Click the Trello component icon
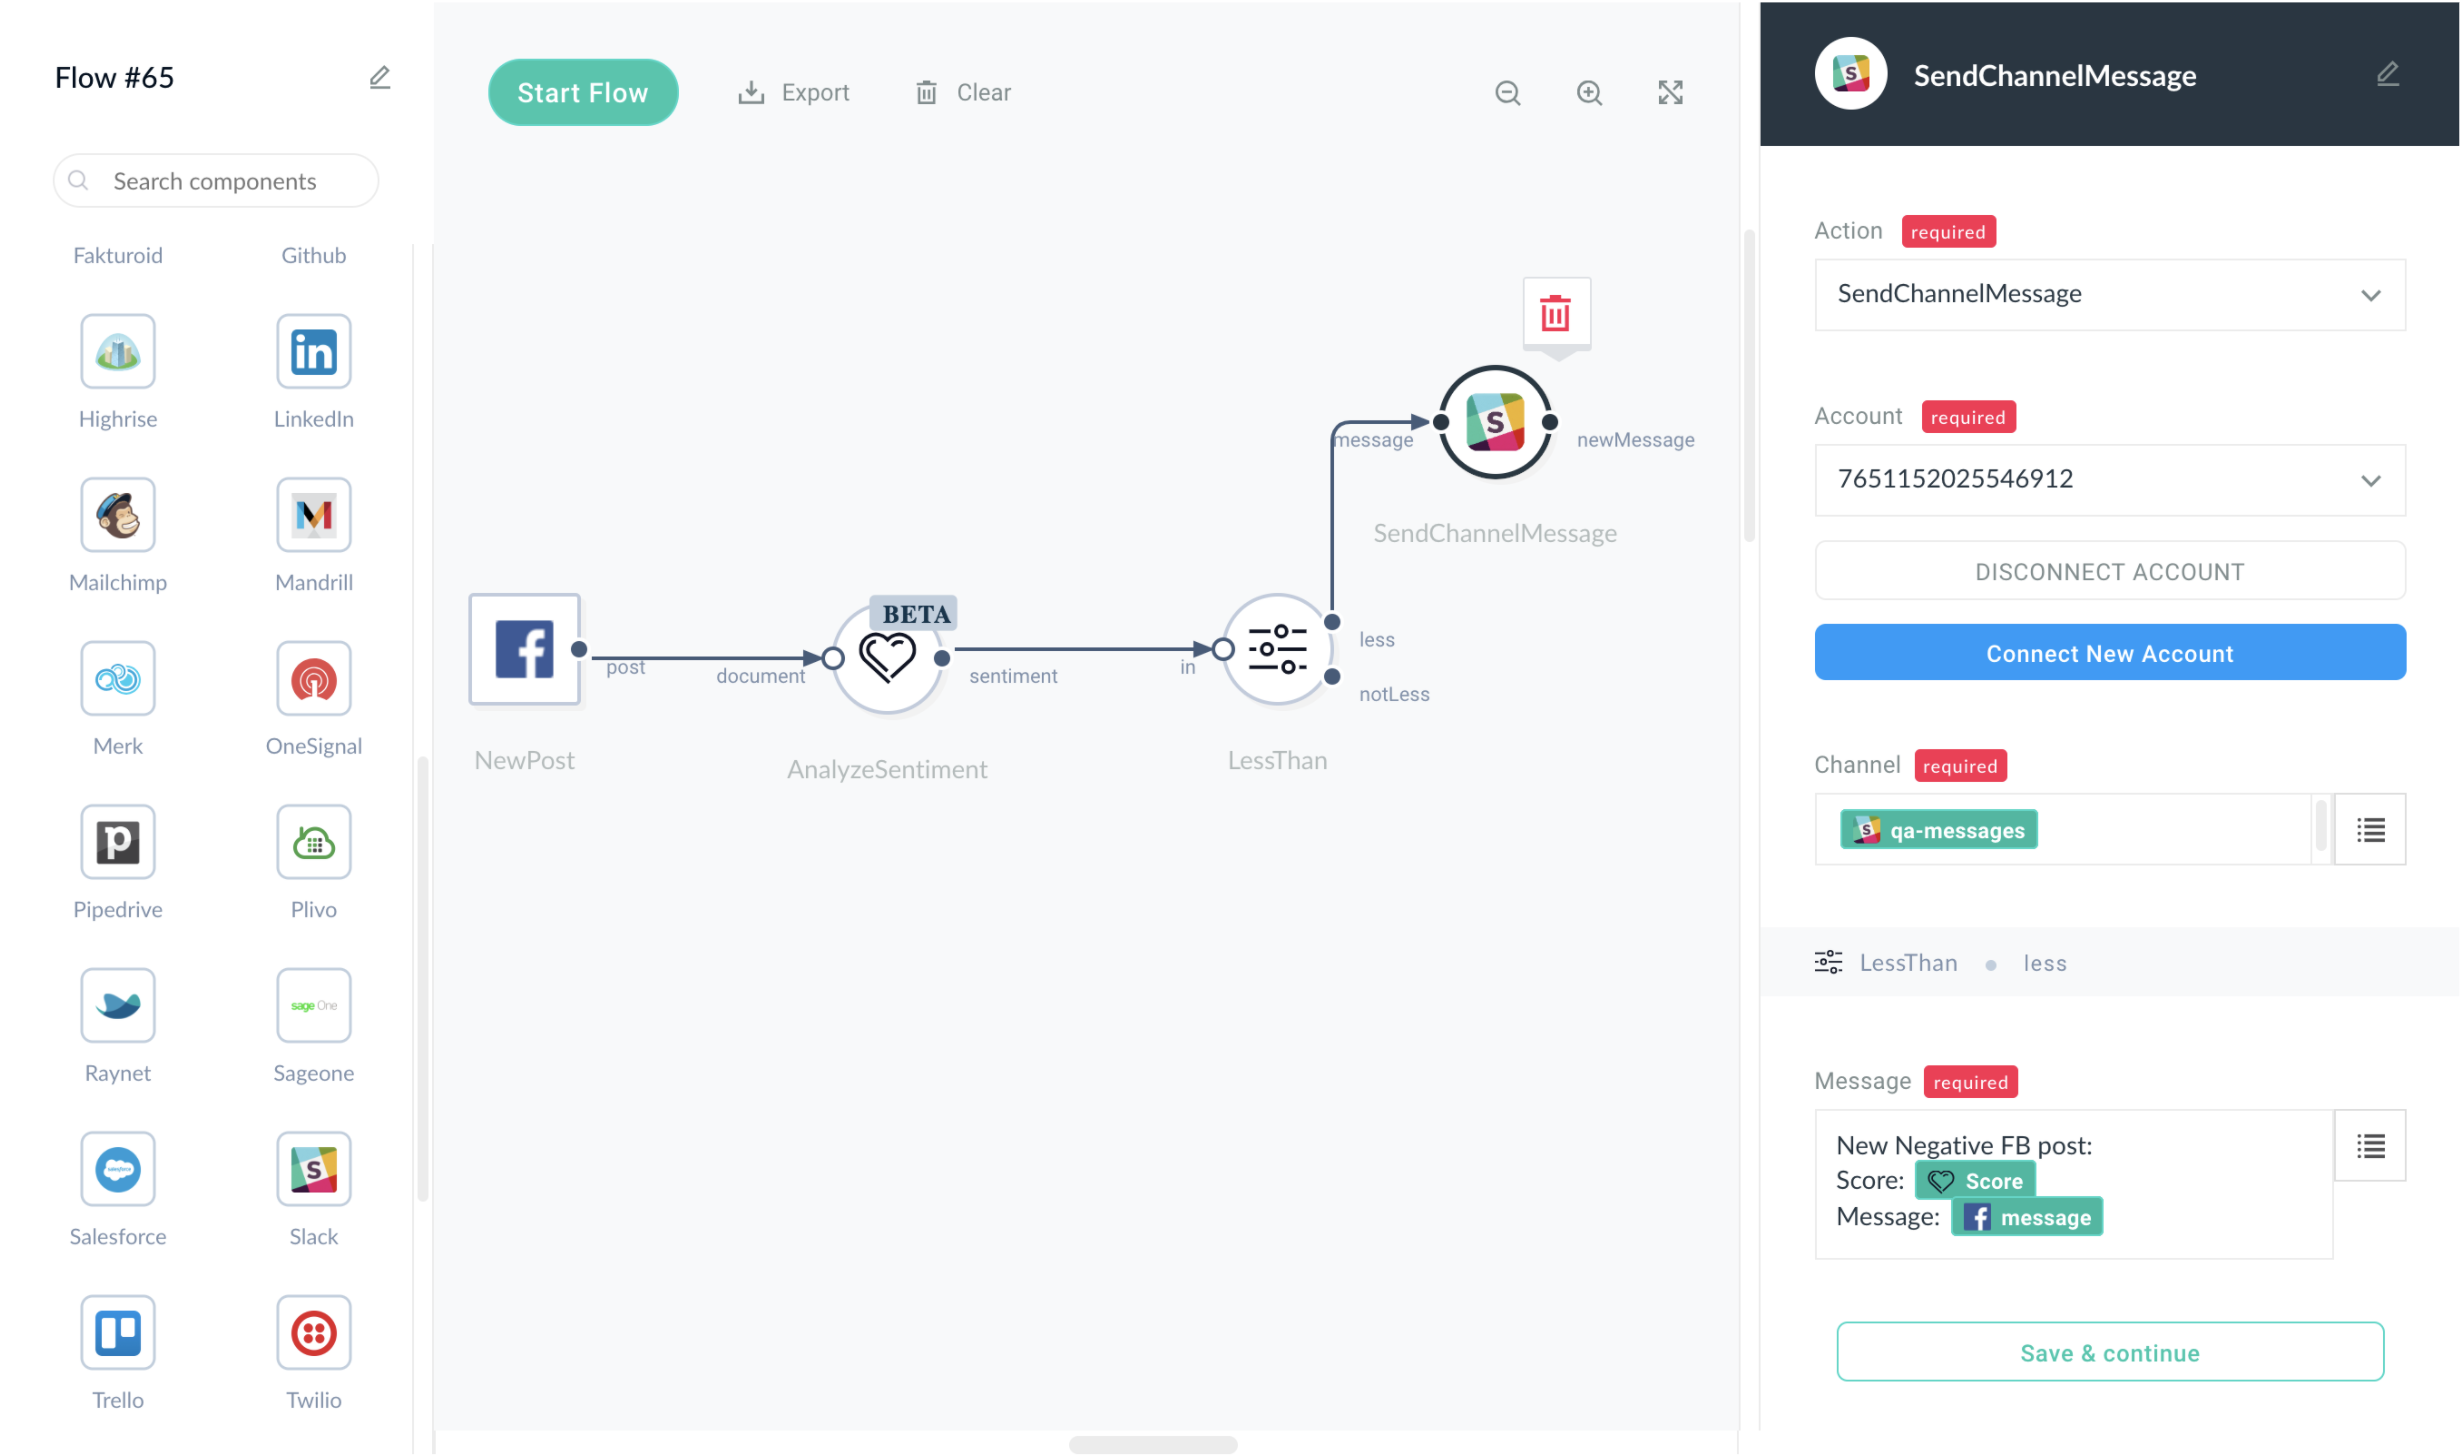The image size is (2460, 1456). click(118, 1333)
